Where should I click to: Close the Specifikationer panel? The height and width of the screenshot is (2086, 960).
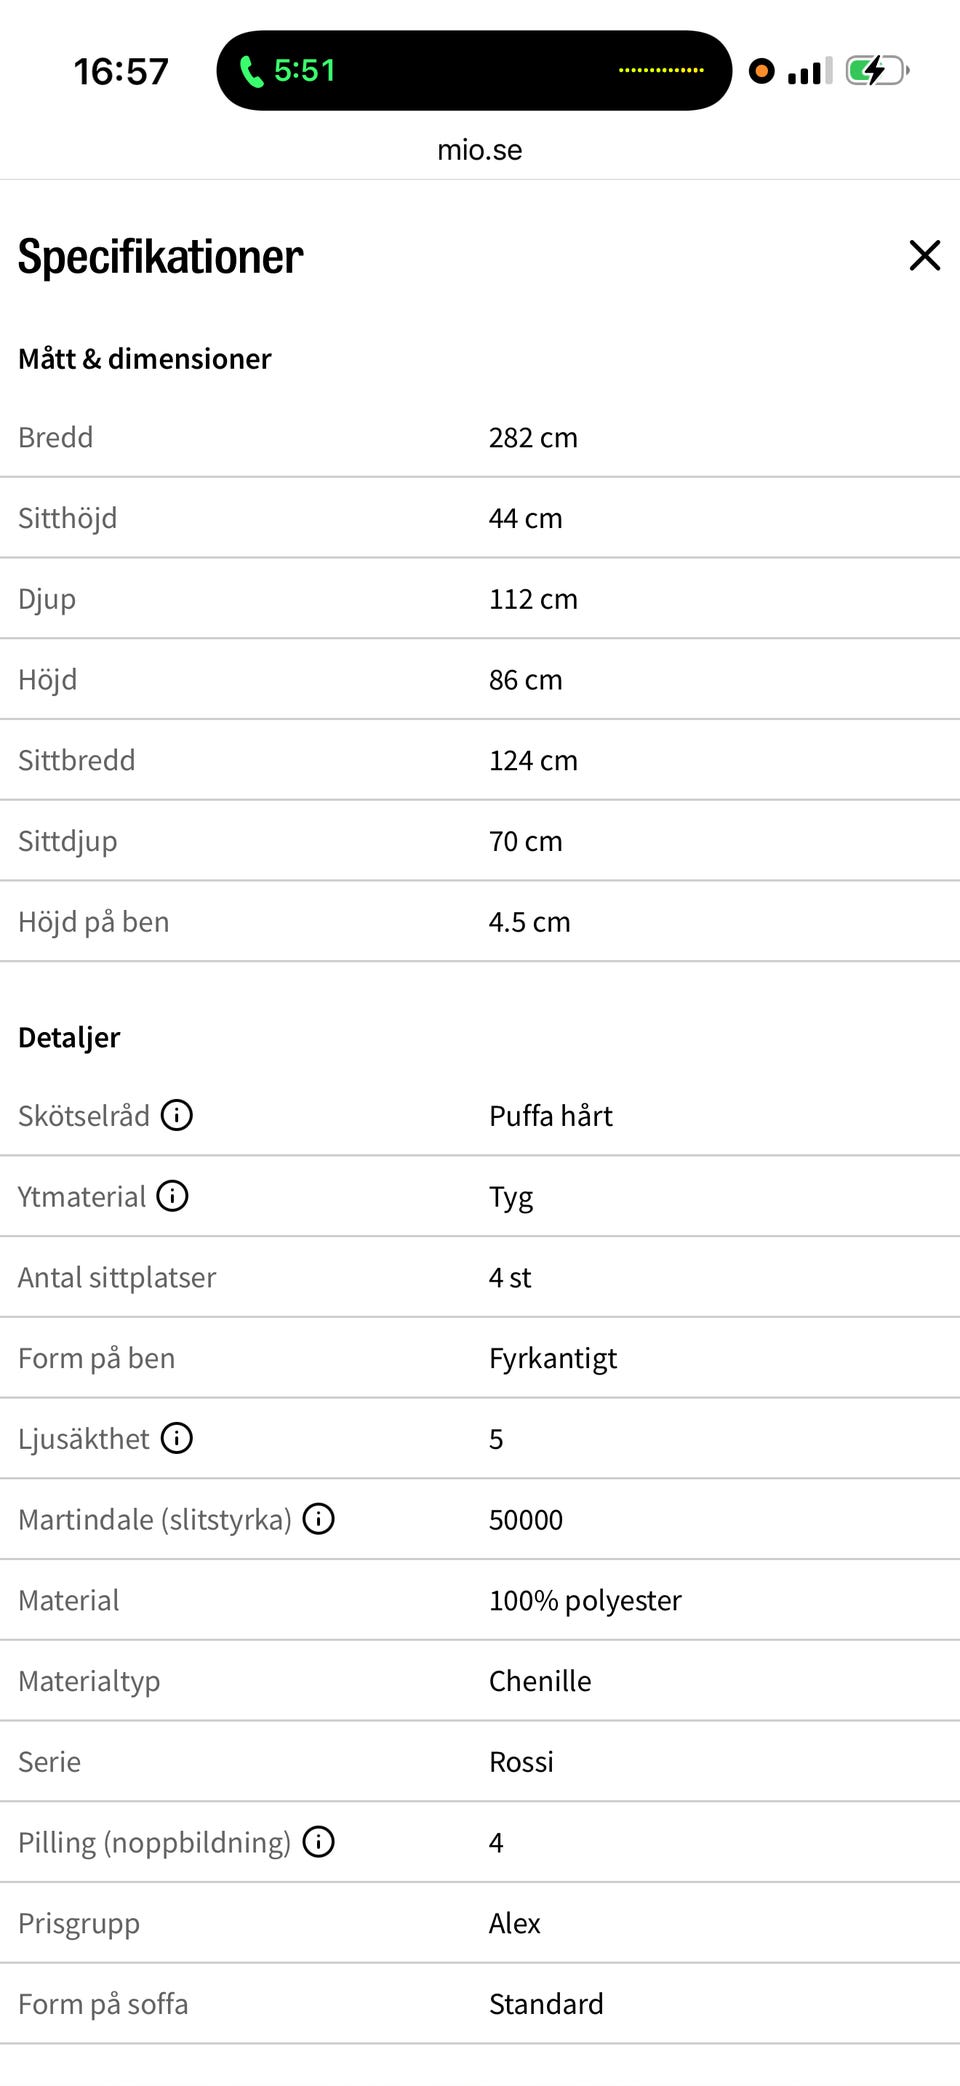coord(925,255)
